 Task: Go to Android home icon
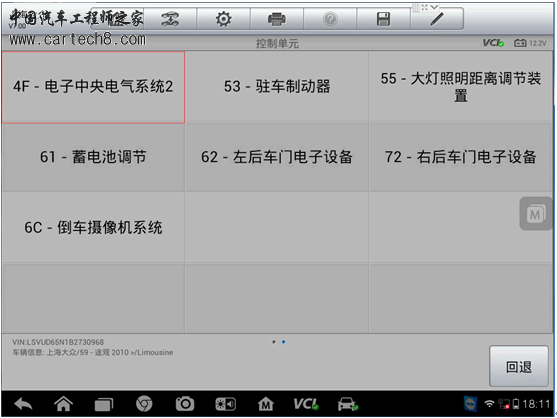pyautogui.click(x=63, y=404)
